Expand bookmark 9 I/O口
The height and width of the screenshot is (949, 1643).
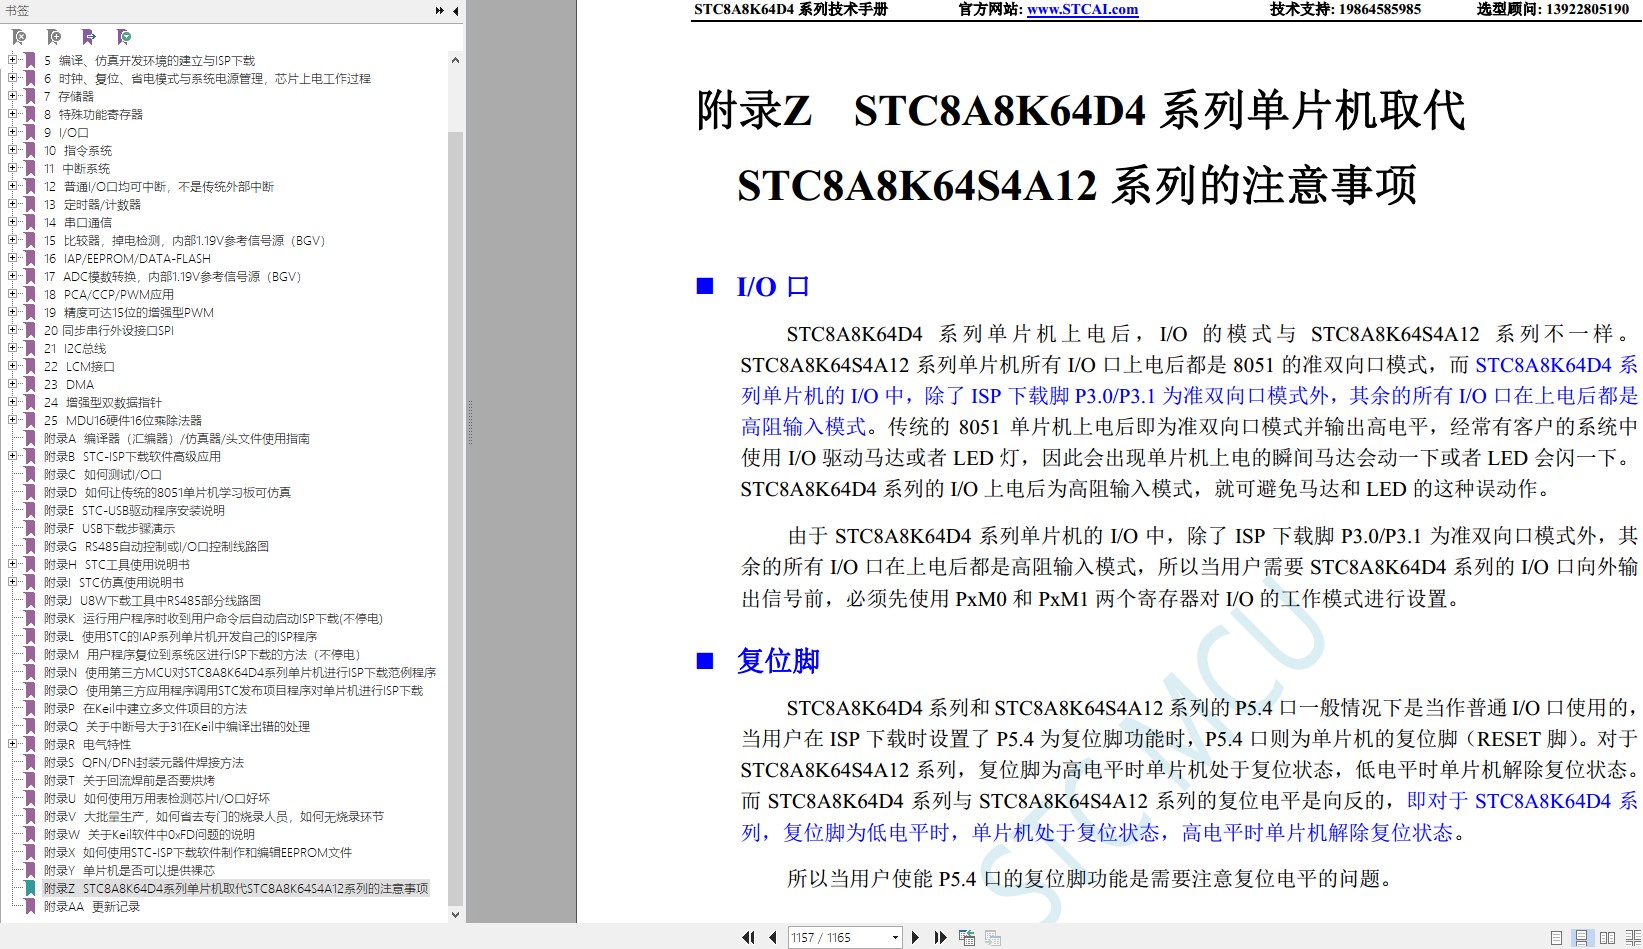click(13, 132)
